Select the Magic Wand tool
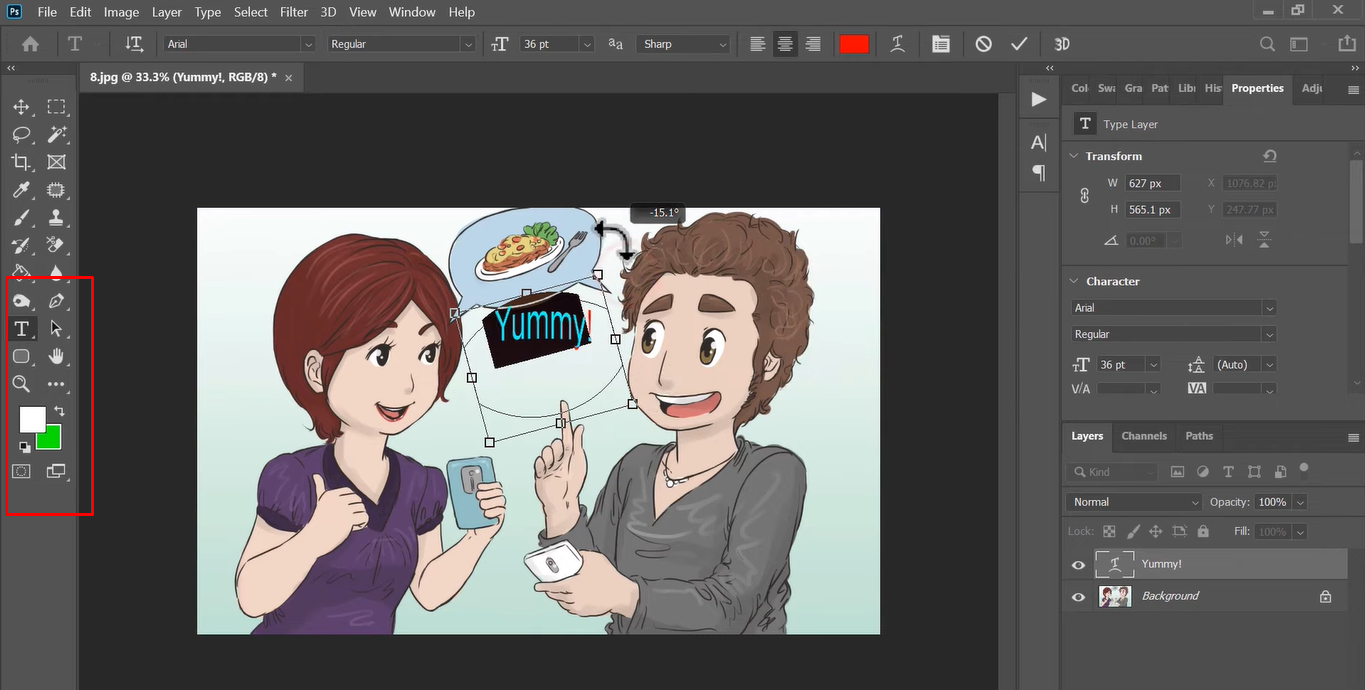This screenshot has height=690, width=1365. [x=57, y=134]
